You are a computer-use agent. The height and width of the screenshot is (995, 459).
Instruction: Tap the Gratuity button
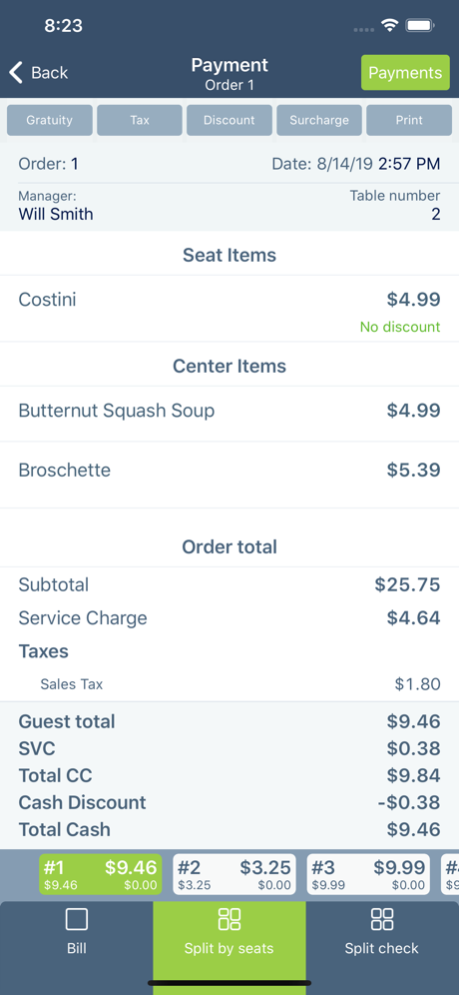click(50, 120)
